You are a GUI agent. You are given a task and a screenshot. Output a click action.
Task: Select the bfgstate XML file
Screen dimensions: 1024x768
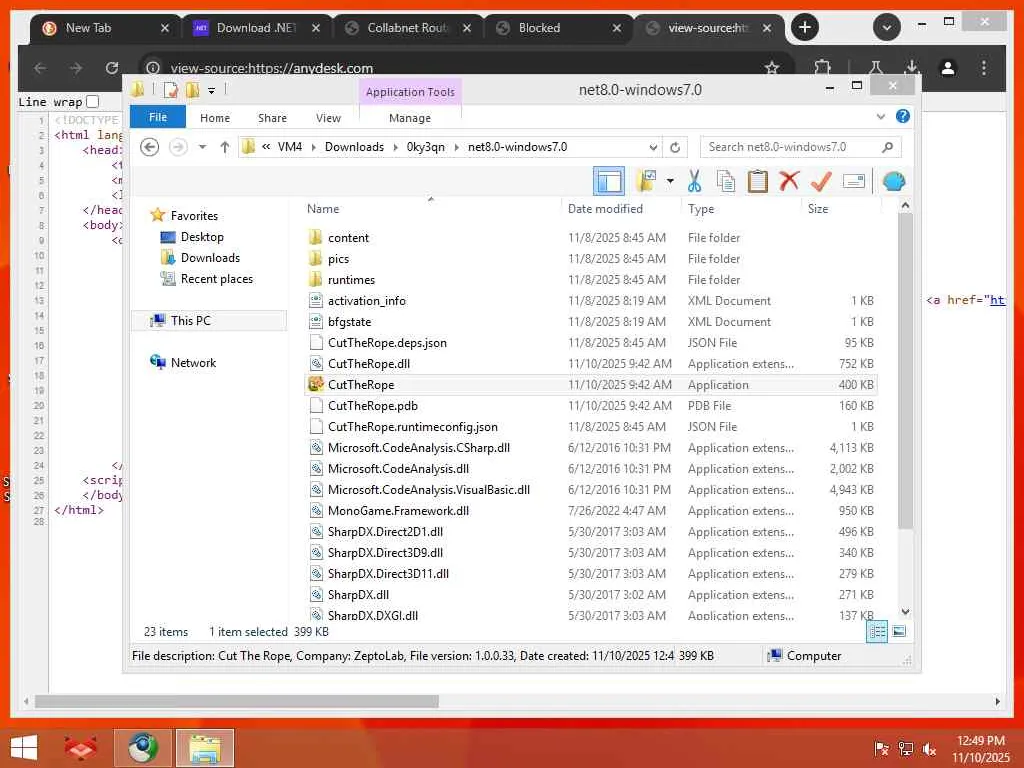tap(349, 322)
